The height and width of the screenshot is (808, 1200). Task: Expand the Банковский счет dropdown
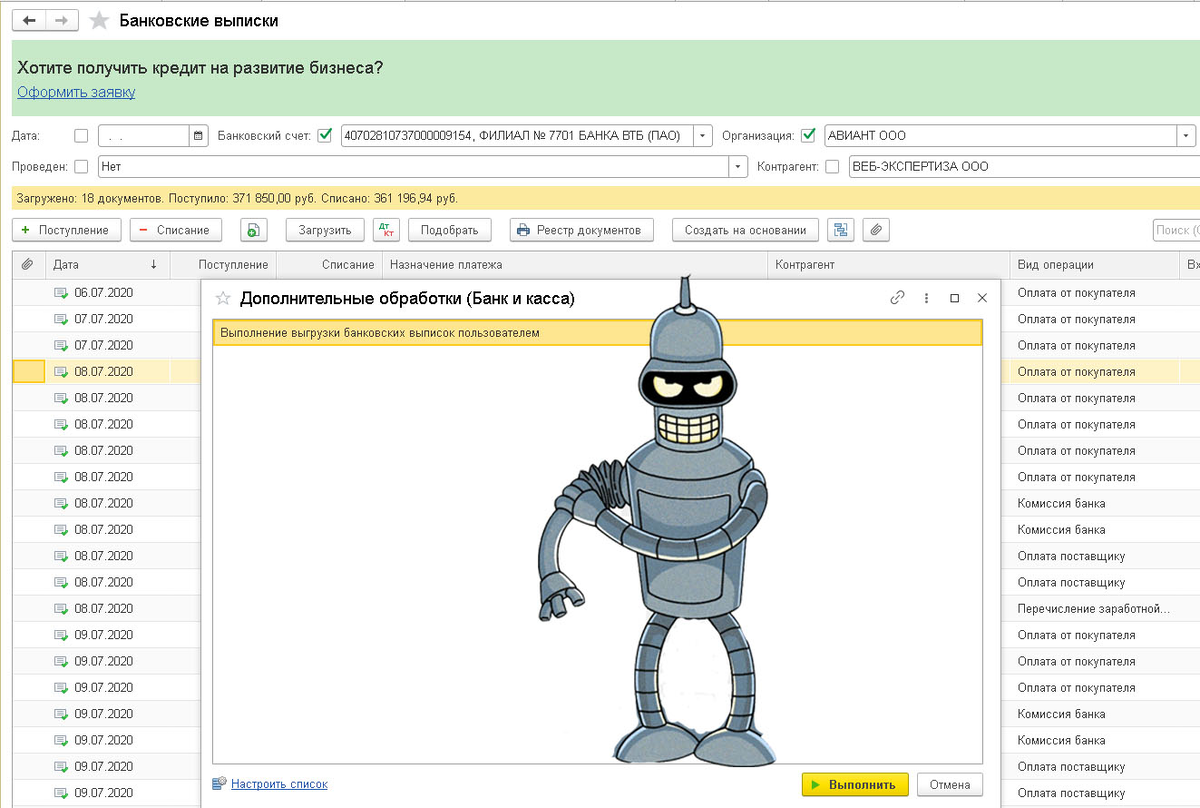coord(704,136)
